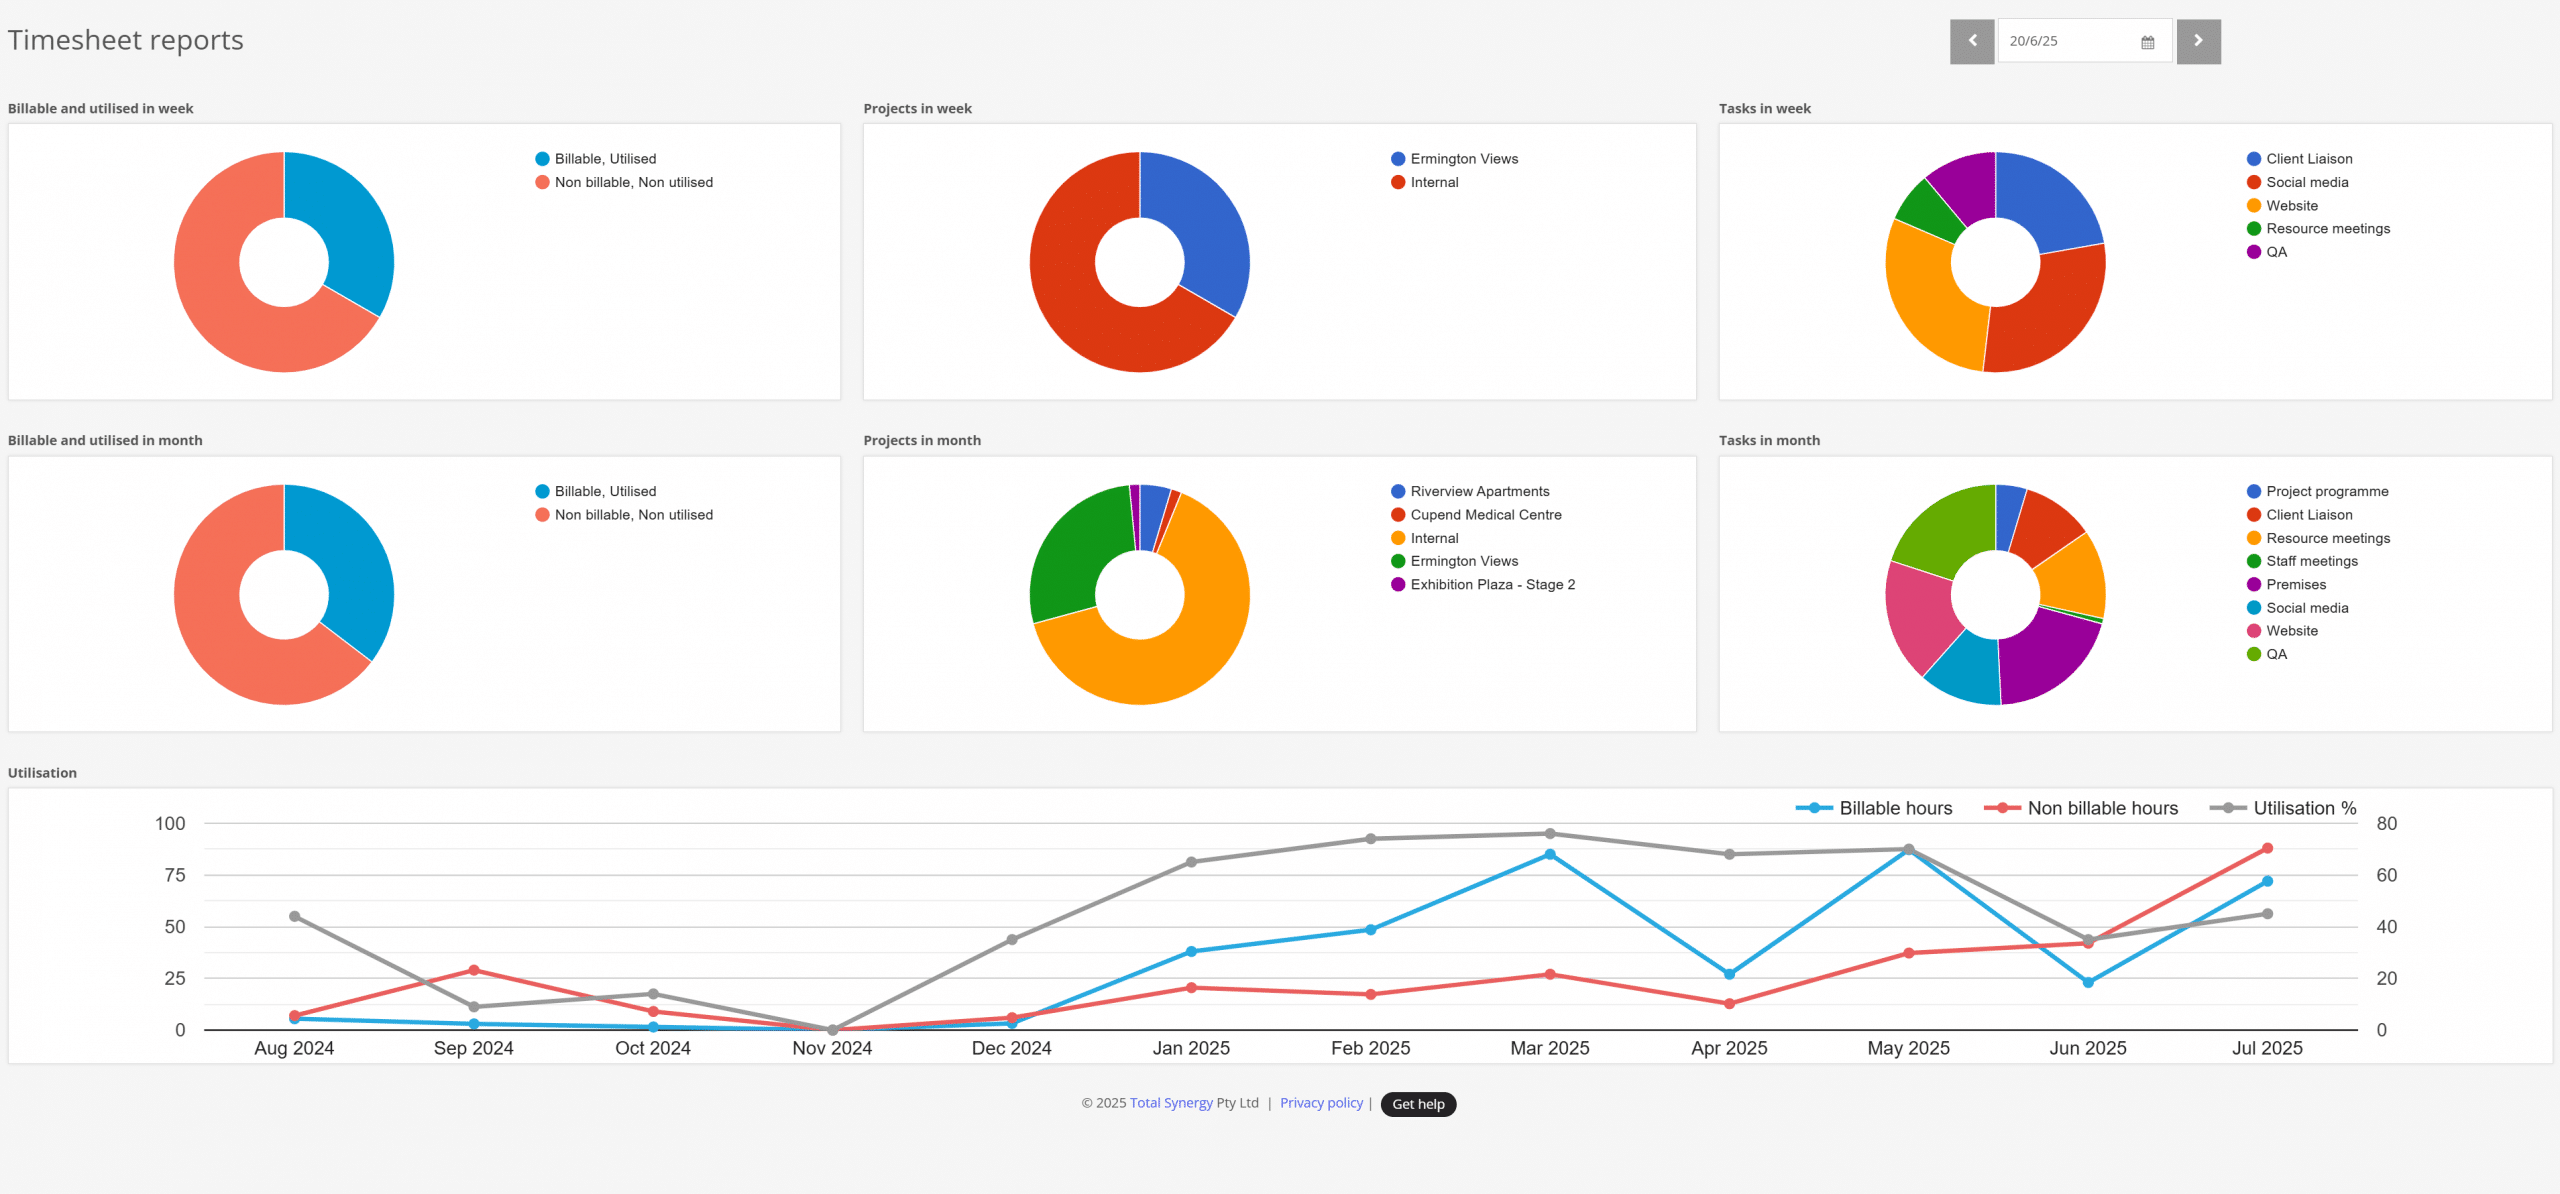Click the Client Liaison legend marker in Tasks in week
This screenshot has height=1194, width=2560.
[2254, 159]
